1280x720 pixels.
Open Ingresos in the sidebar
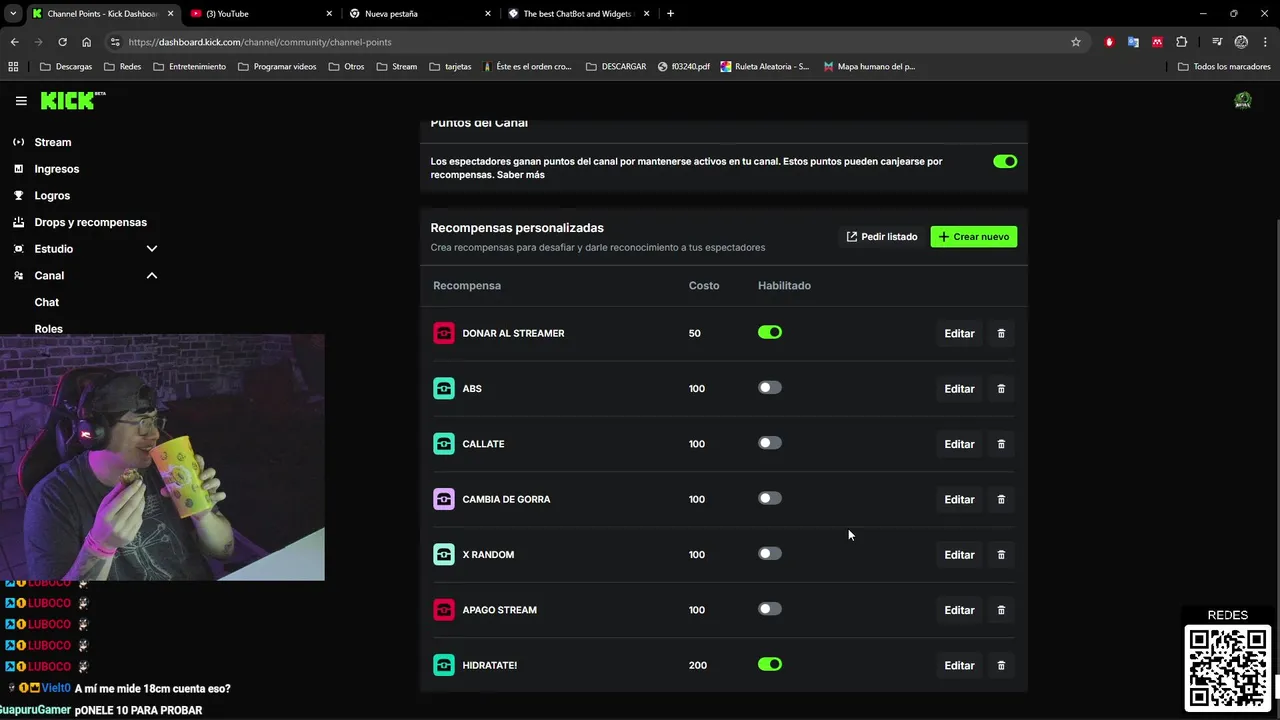click(x=56, y=169)
